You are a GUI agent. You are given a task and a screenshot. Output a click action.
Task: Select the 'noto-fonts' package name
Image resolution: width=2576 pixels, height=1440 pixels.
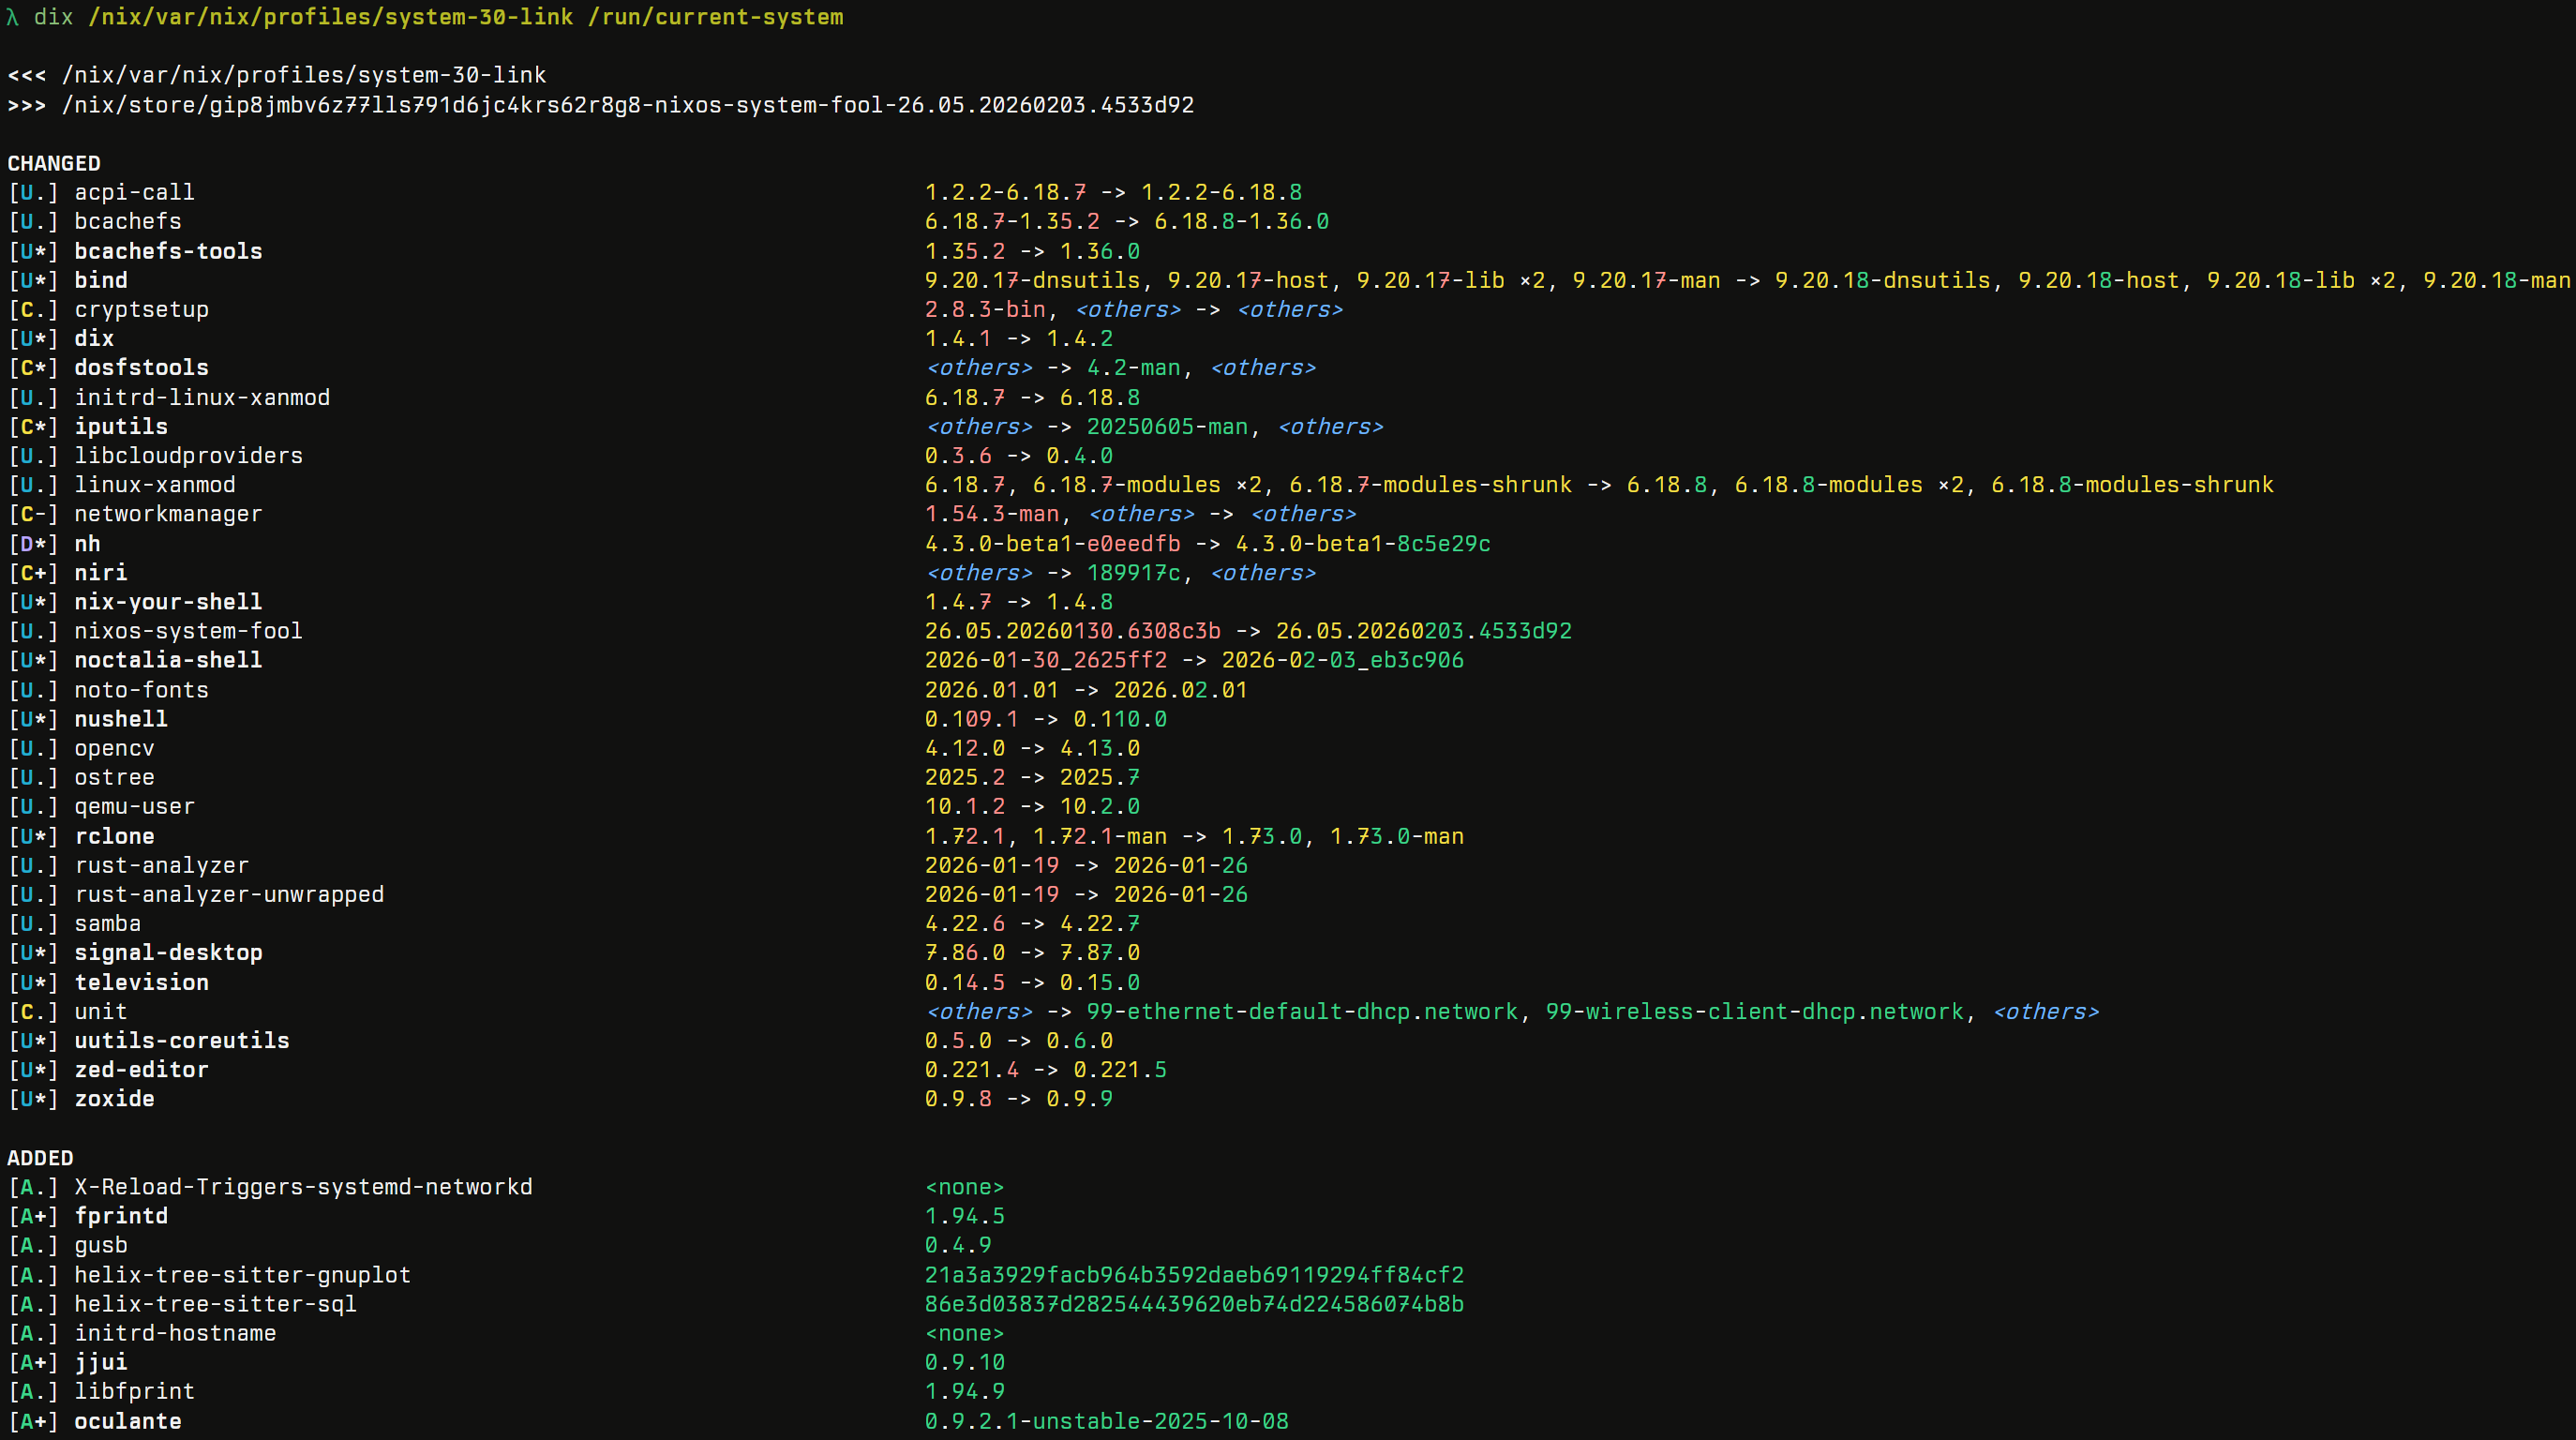[x=142, y=690]
